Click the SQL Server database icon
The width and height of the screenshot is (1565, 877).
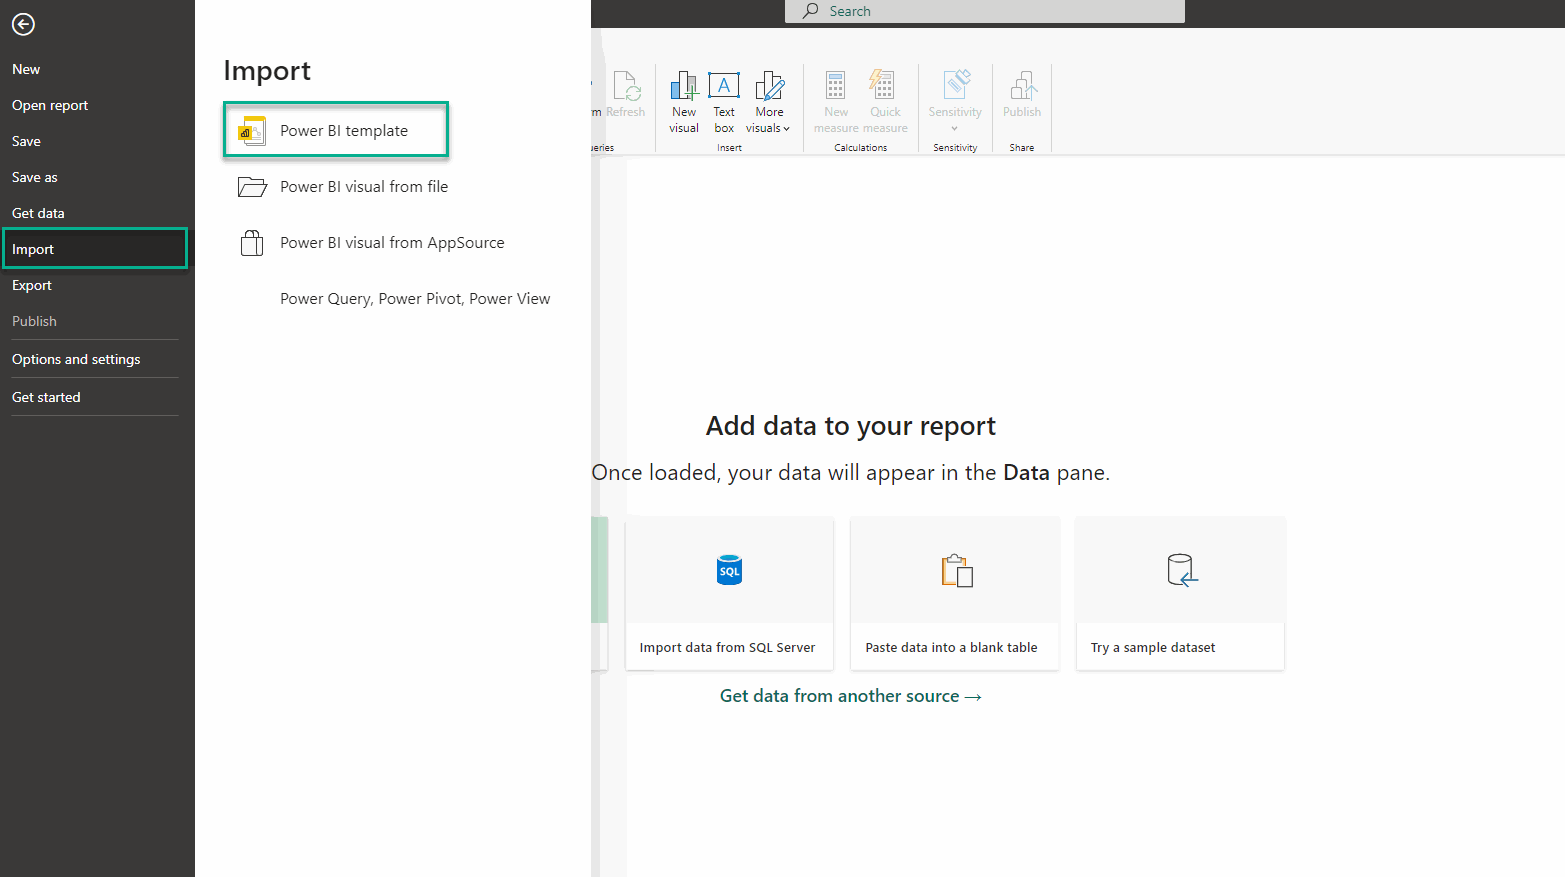tap(728, 569)
